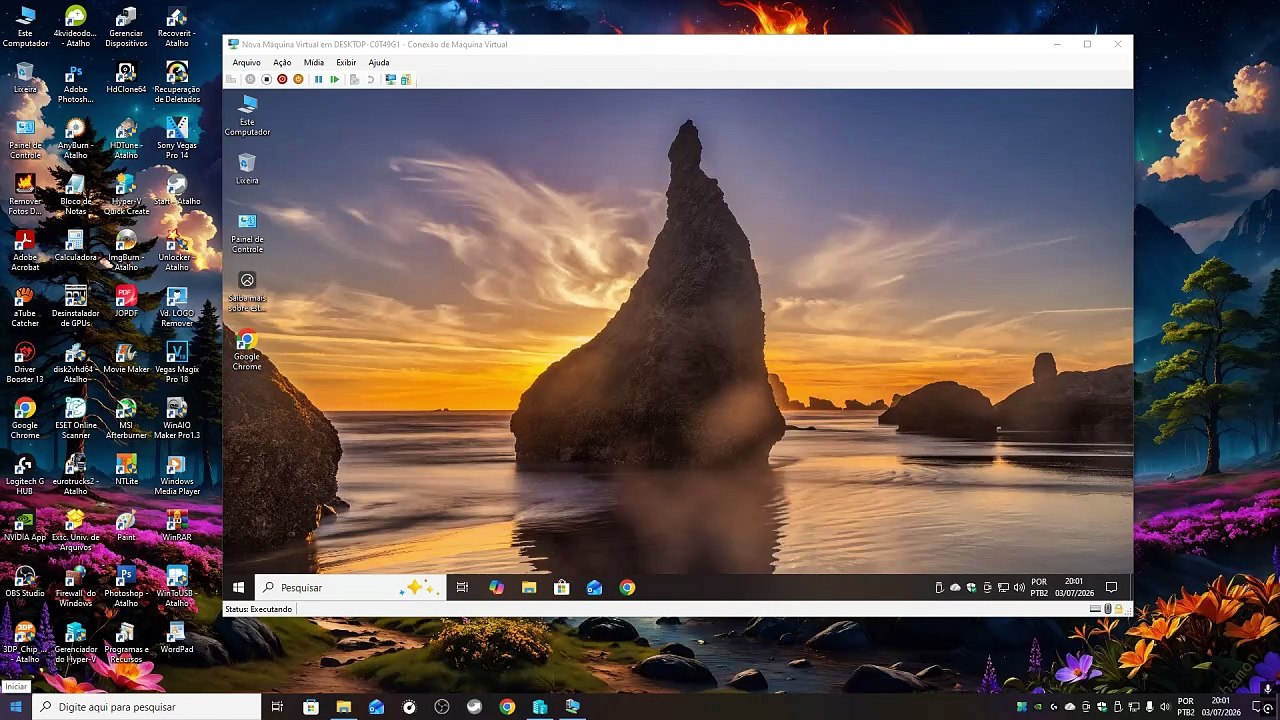Open the VM Start menu button
The image size is (1280, 720).
pos(238,588)
